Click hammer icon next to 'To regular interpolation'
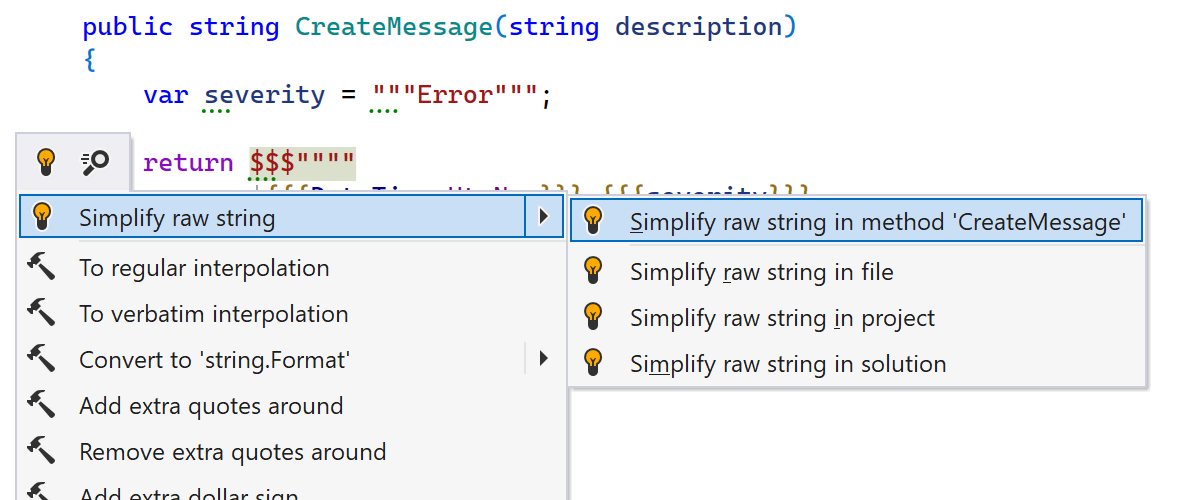This screenshot has width=1200, height=500. click(x=42, y=267)
